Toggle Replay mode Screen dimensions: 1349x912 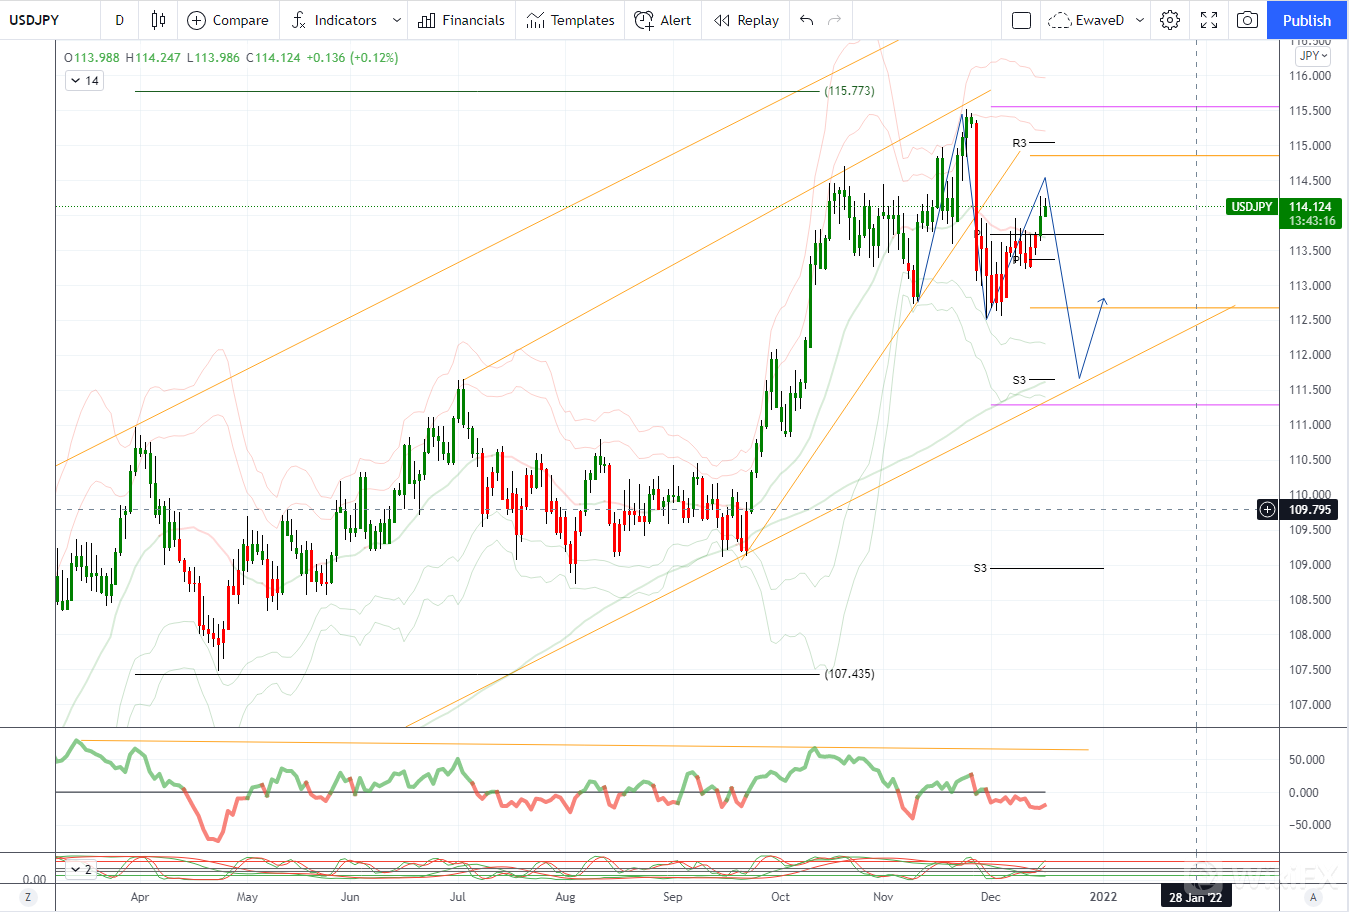coord(746,20)
